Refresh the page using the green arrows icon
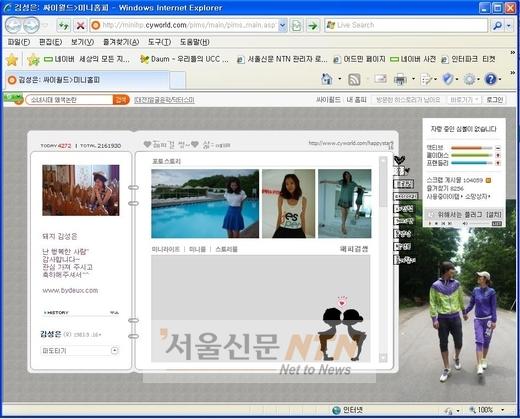 (63, 25)
